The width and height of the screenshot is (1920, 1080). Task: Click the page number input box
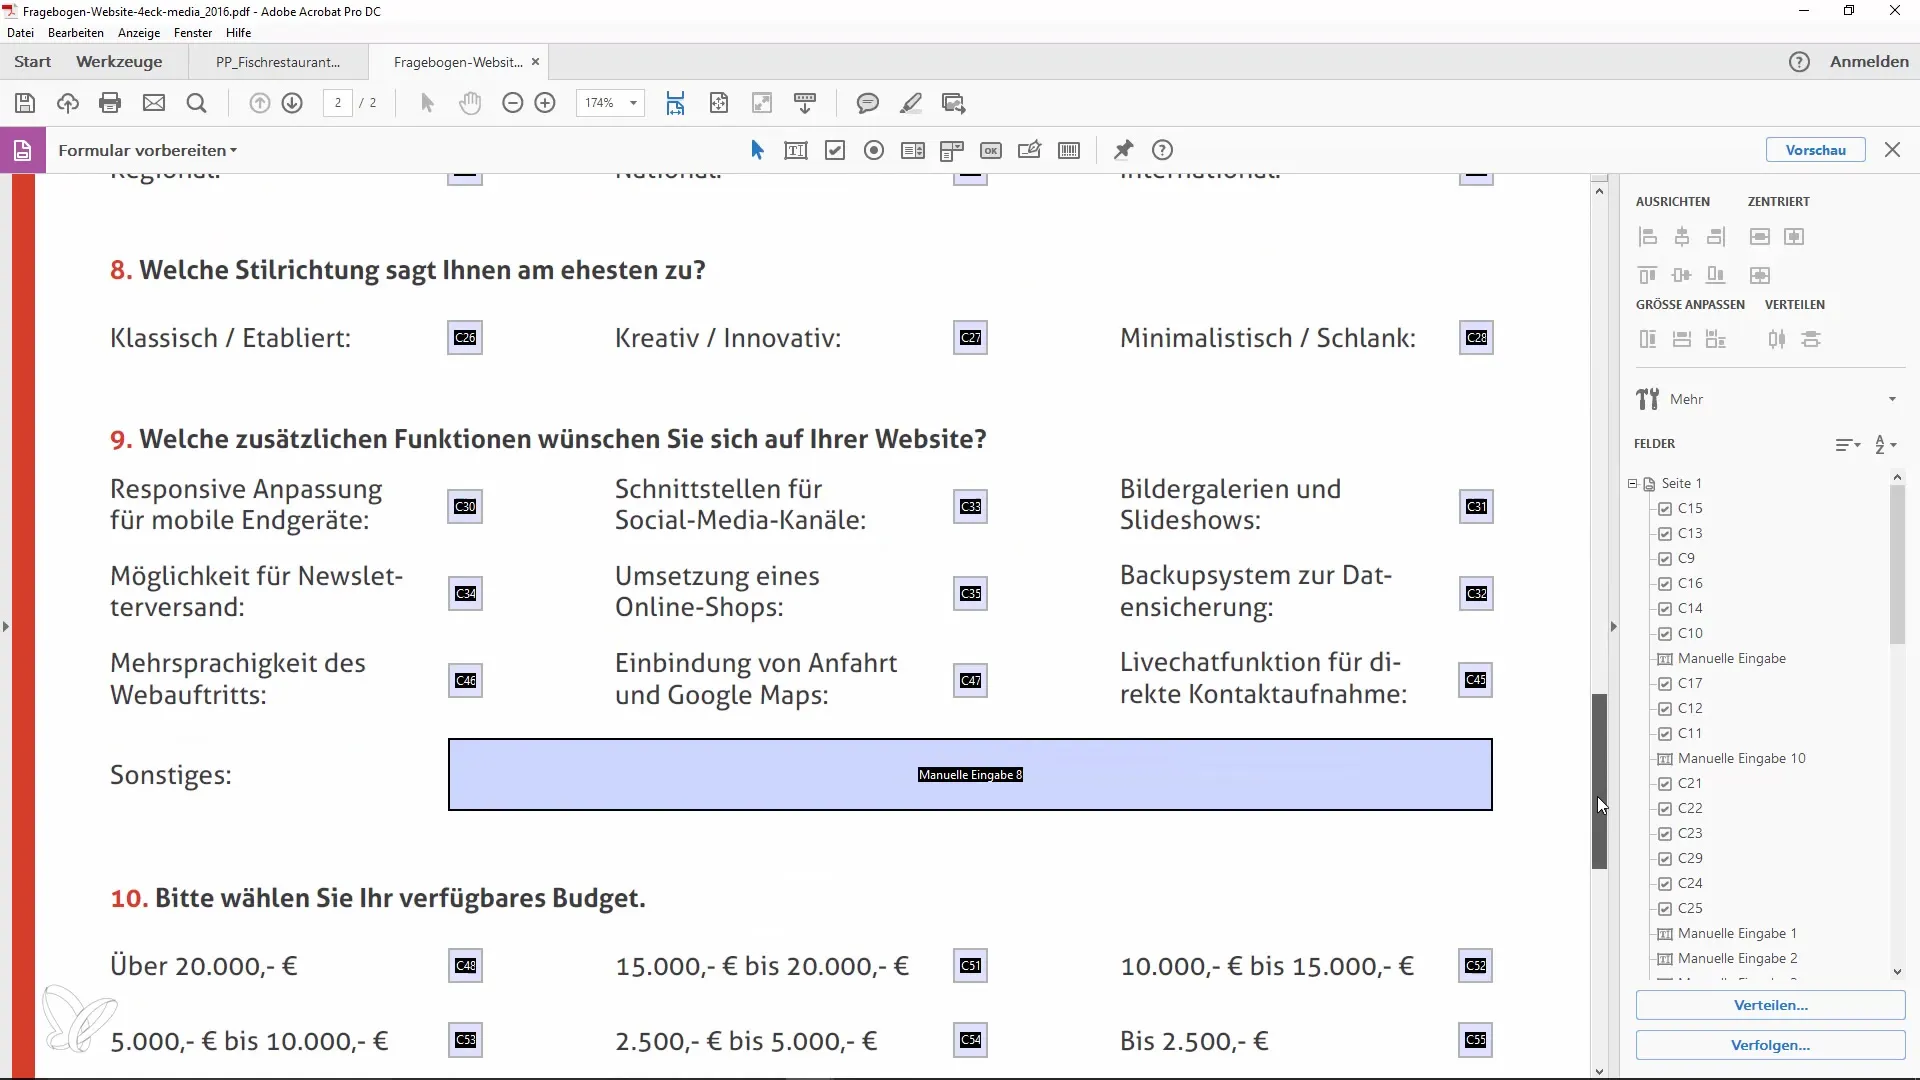click(338, 103)
